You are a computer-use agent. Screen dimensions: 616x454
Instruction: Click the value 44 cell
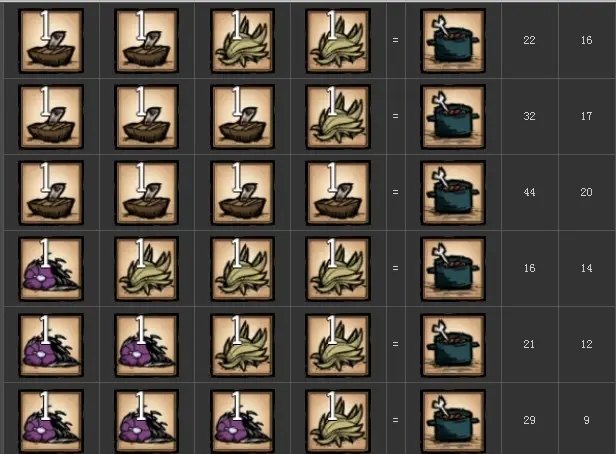pos(529,192)
